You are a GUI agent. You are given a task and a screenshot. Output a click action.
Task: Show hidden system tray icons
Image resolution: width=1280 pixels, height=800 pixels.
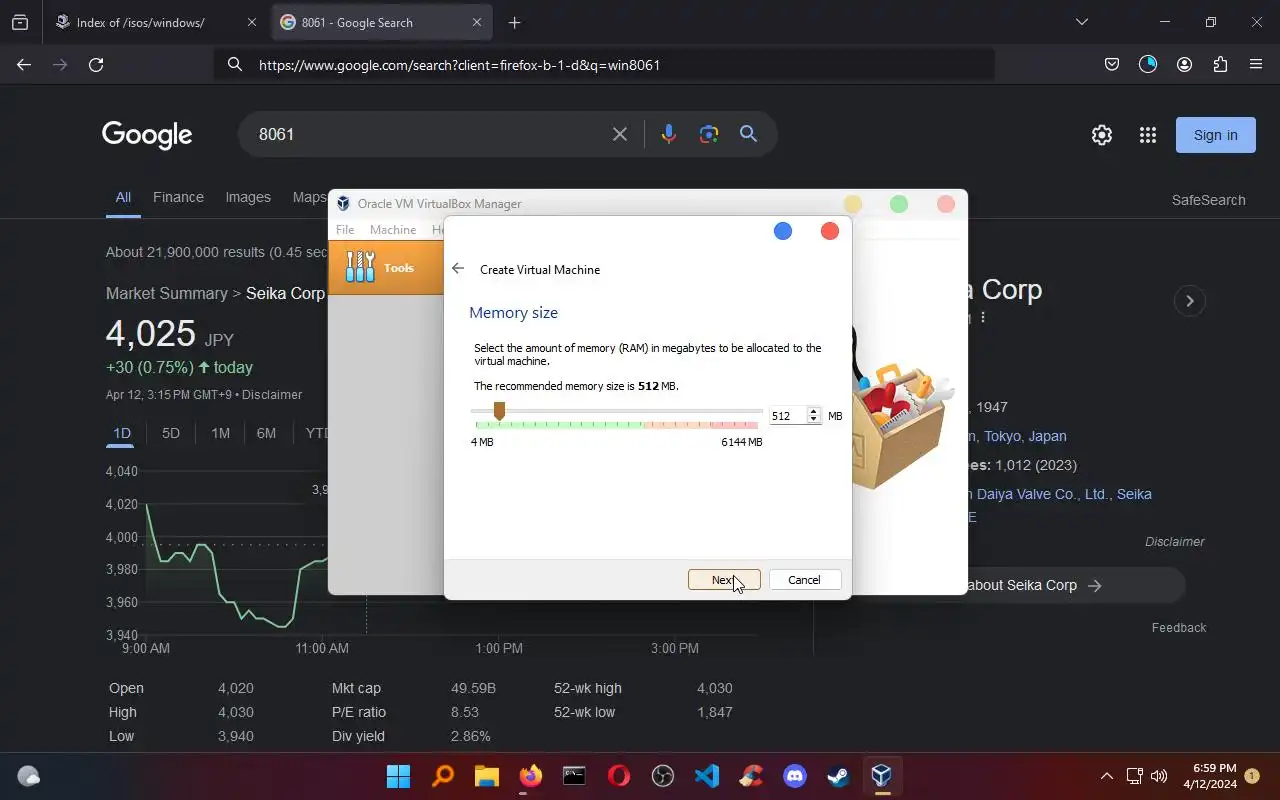pos(1107,776)
